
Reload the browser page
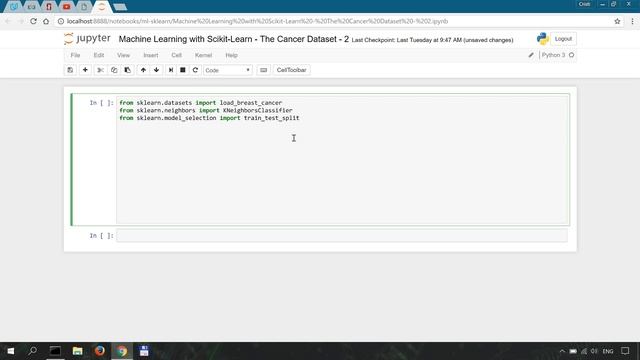point(33,21)
